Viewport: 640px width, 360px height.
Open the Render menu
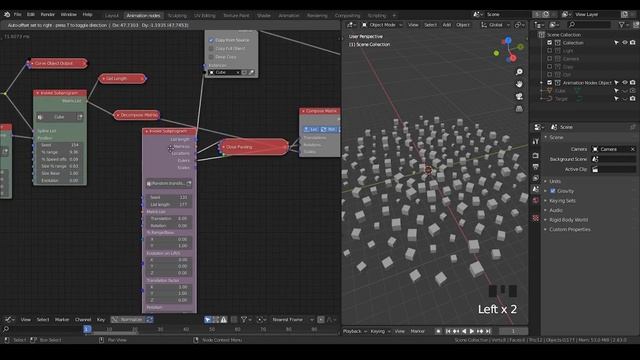pyautogui.click(x=48, y=15)
